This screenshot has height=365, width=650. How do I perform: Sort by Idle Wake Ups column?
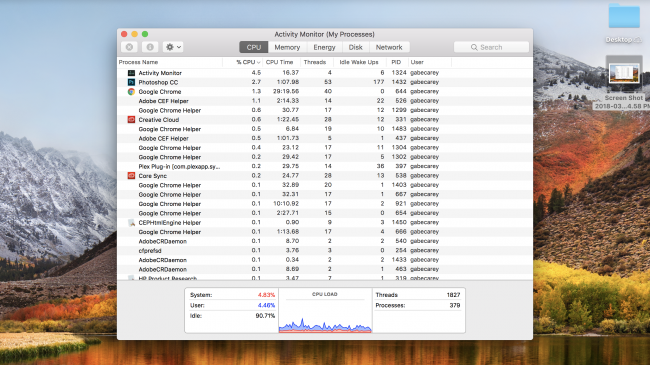(359, 62)
